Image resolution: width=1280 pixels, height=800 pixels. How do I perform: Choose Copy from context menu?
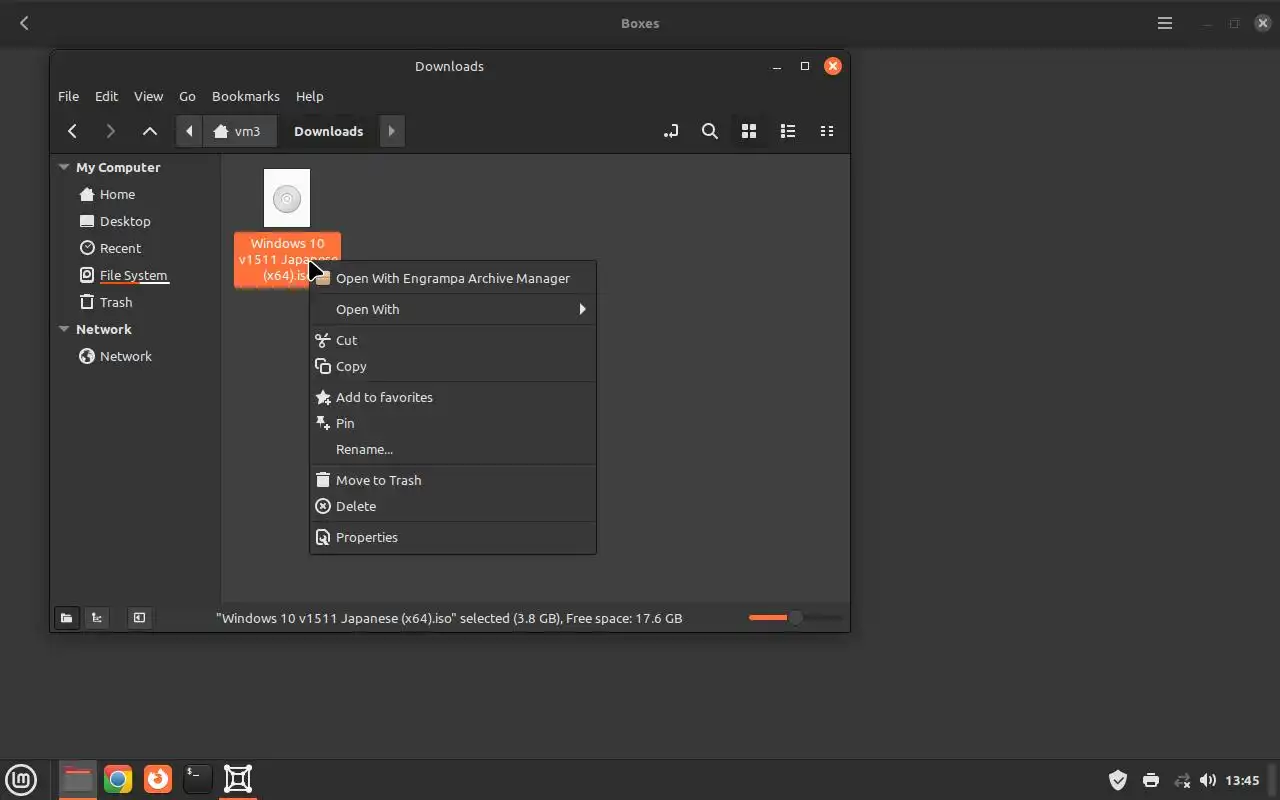click(453, 366)
